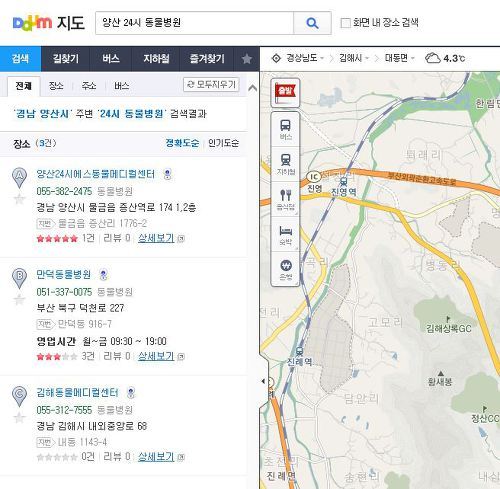Click the search input field with 양산 24시 동물병원
Image resolution: width=500 pixels, height=489 pixels.
click(x=194, y=23)
